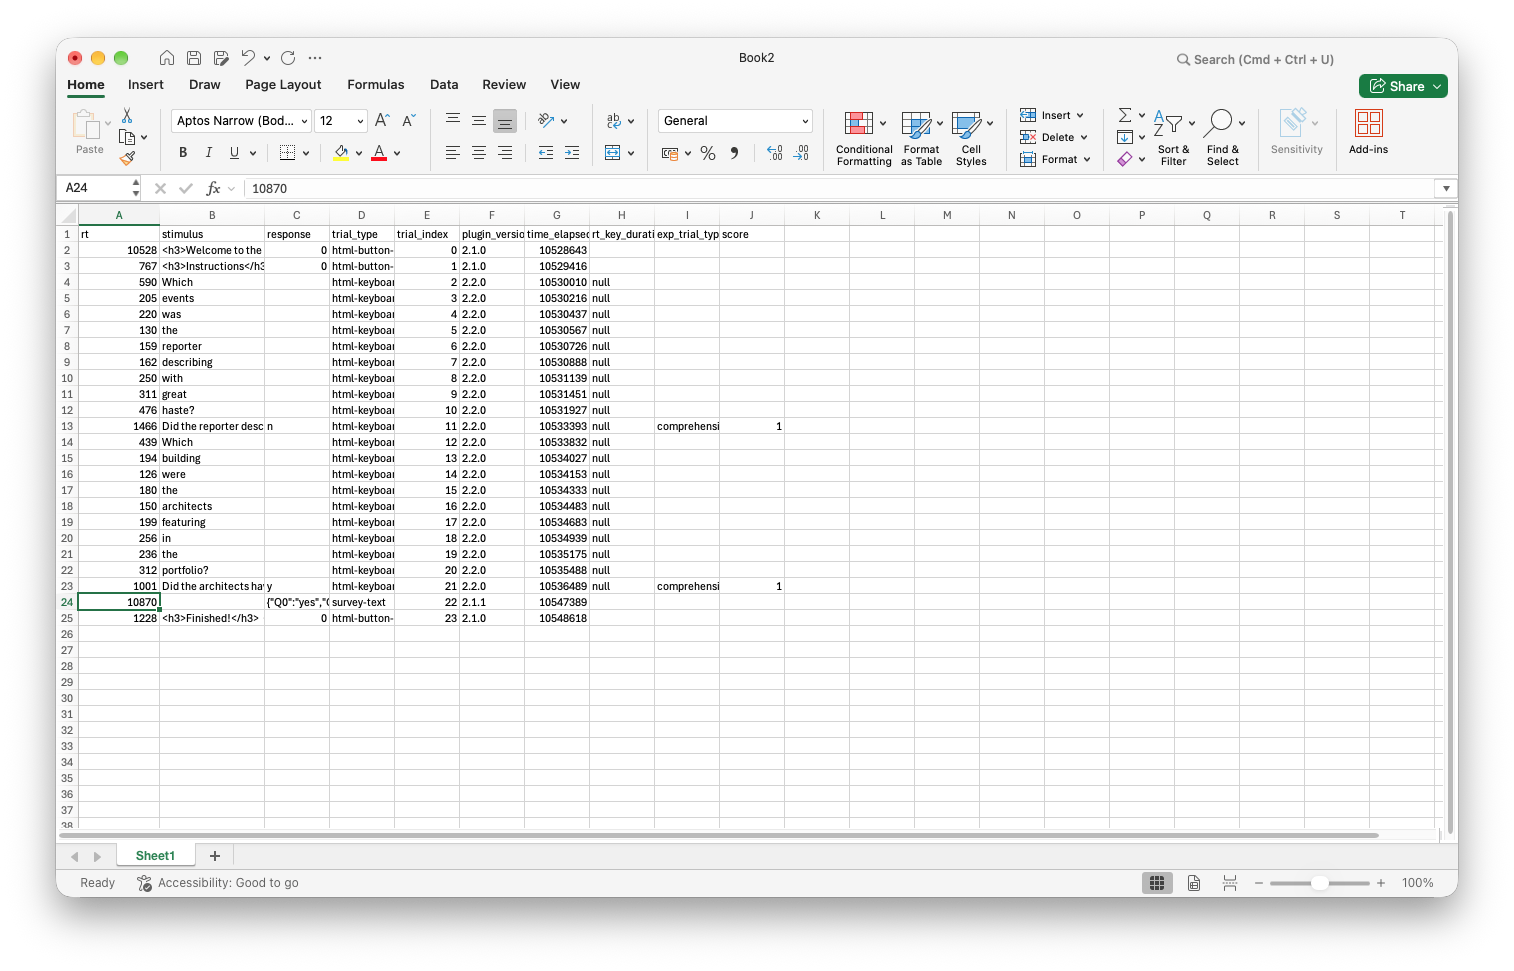Open the Insert ribbon tab

(146, 85)
